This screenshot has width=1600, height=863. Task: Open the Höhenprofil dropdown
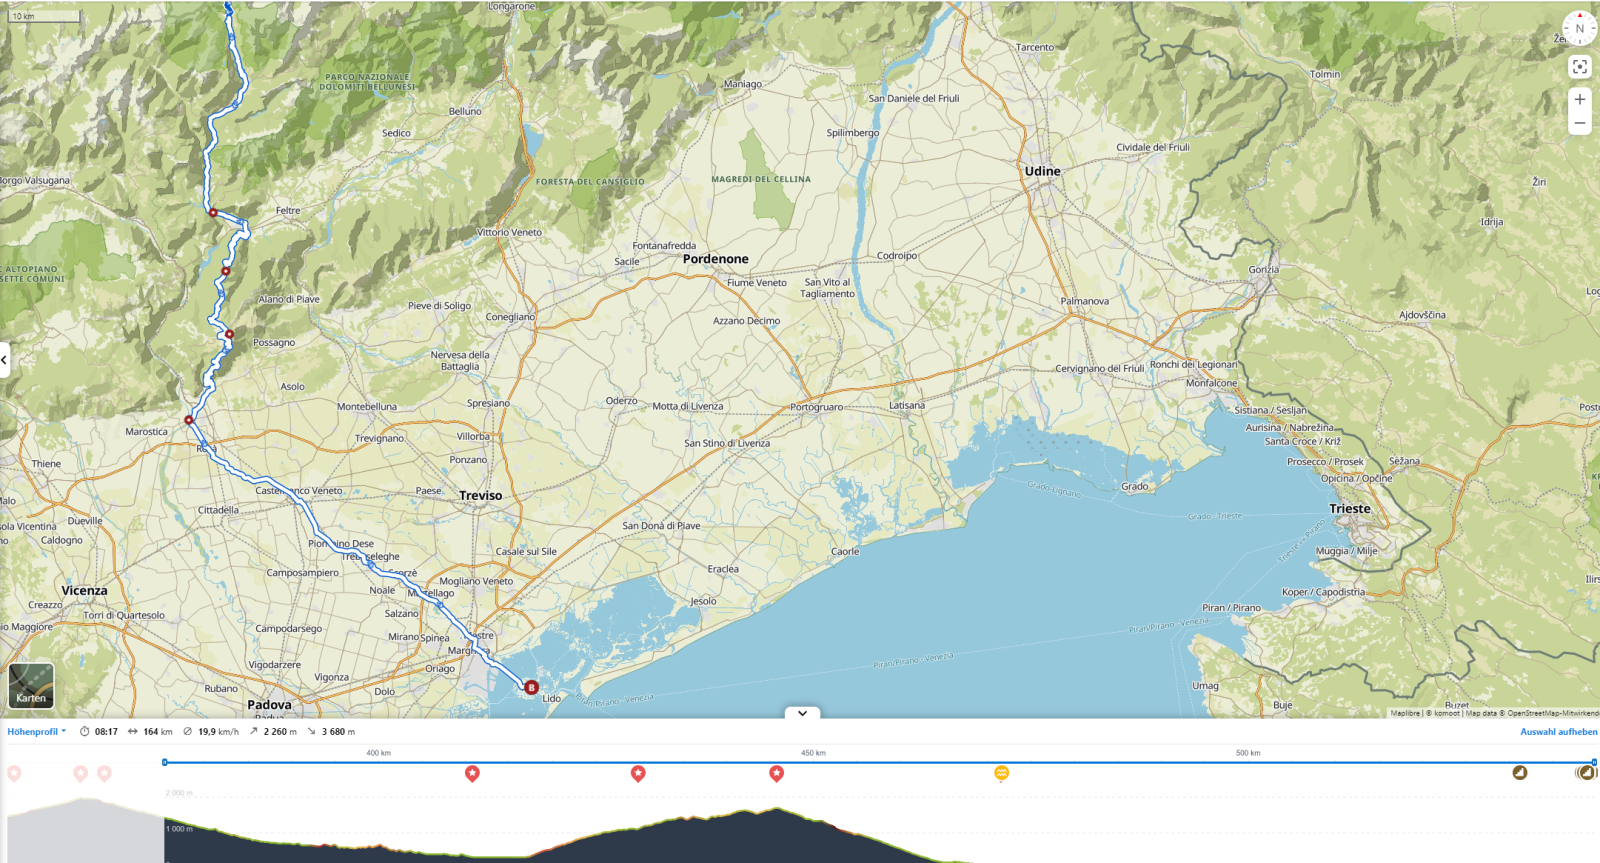coord(36,732)
